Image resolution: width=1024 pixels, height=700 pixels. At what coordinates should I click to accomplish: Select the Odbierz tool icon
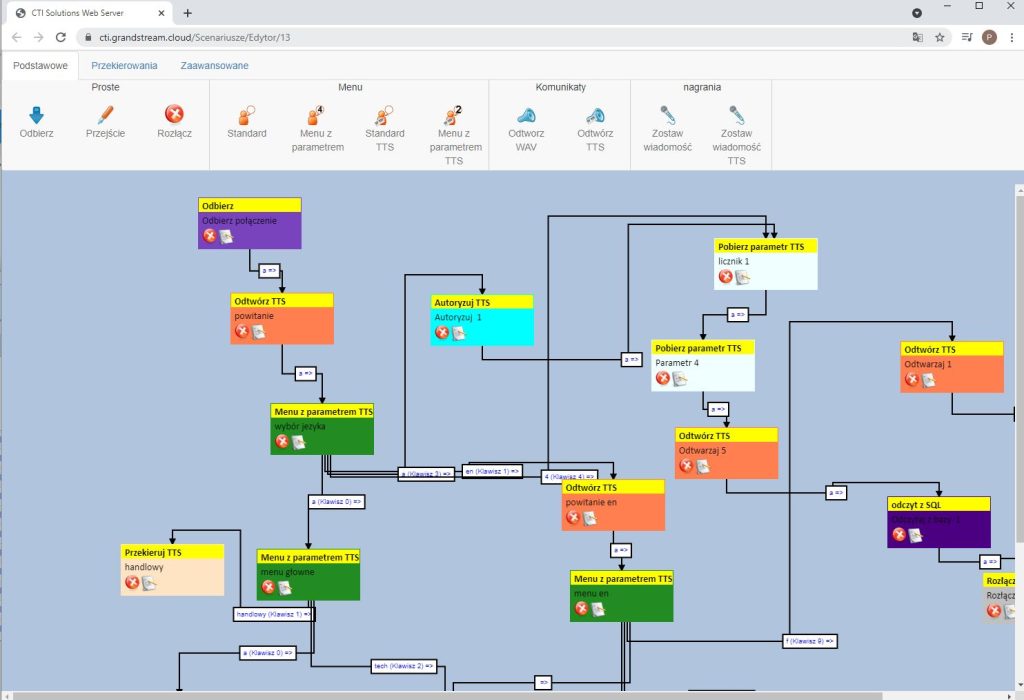(x=37, y=114)
